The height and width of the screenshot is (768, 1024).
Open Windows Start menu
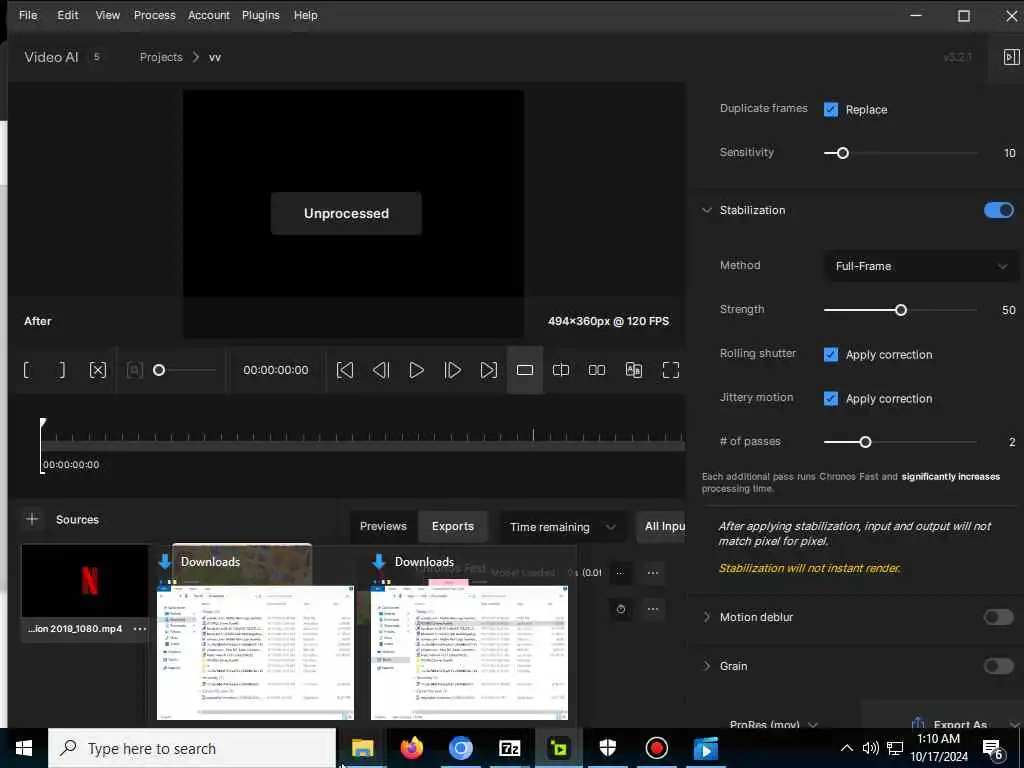tap(24, 748)
